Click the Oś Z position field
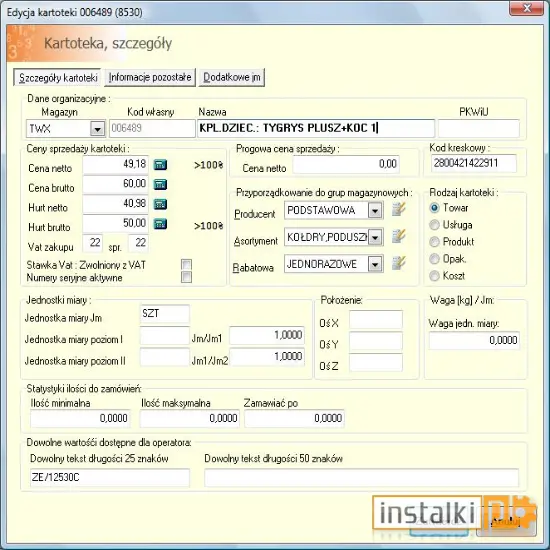The height and width of the screenshot is (550, 550). coord(376,363)
